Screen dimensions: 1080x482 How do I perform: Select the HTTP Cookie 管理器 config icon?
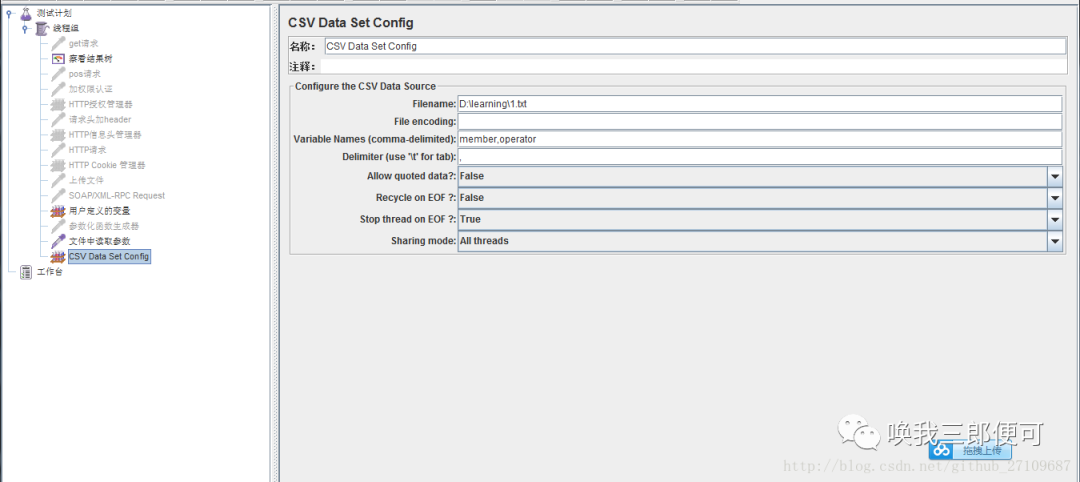point(59,165)
